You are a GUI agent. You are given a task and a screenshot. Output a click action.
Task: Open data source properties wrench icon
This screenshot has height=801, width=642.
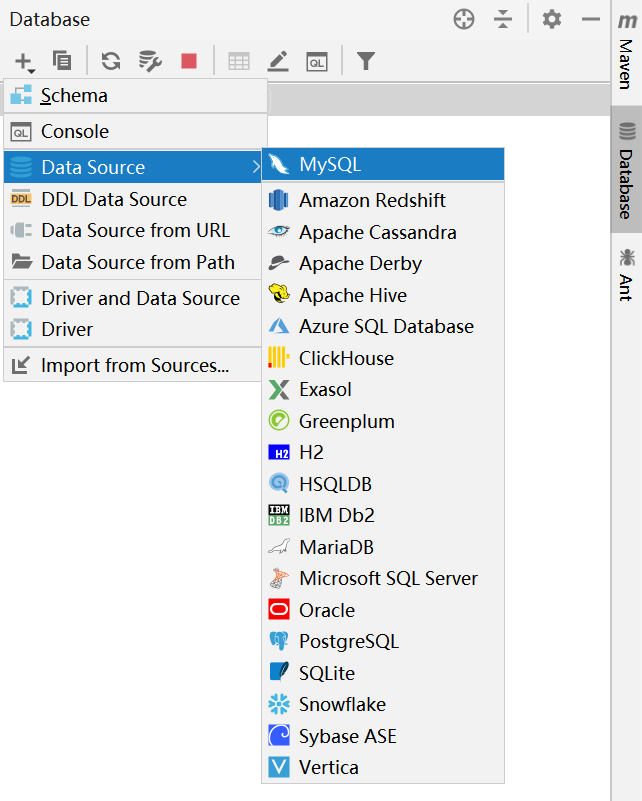tap(150, 61)
